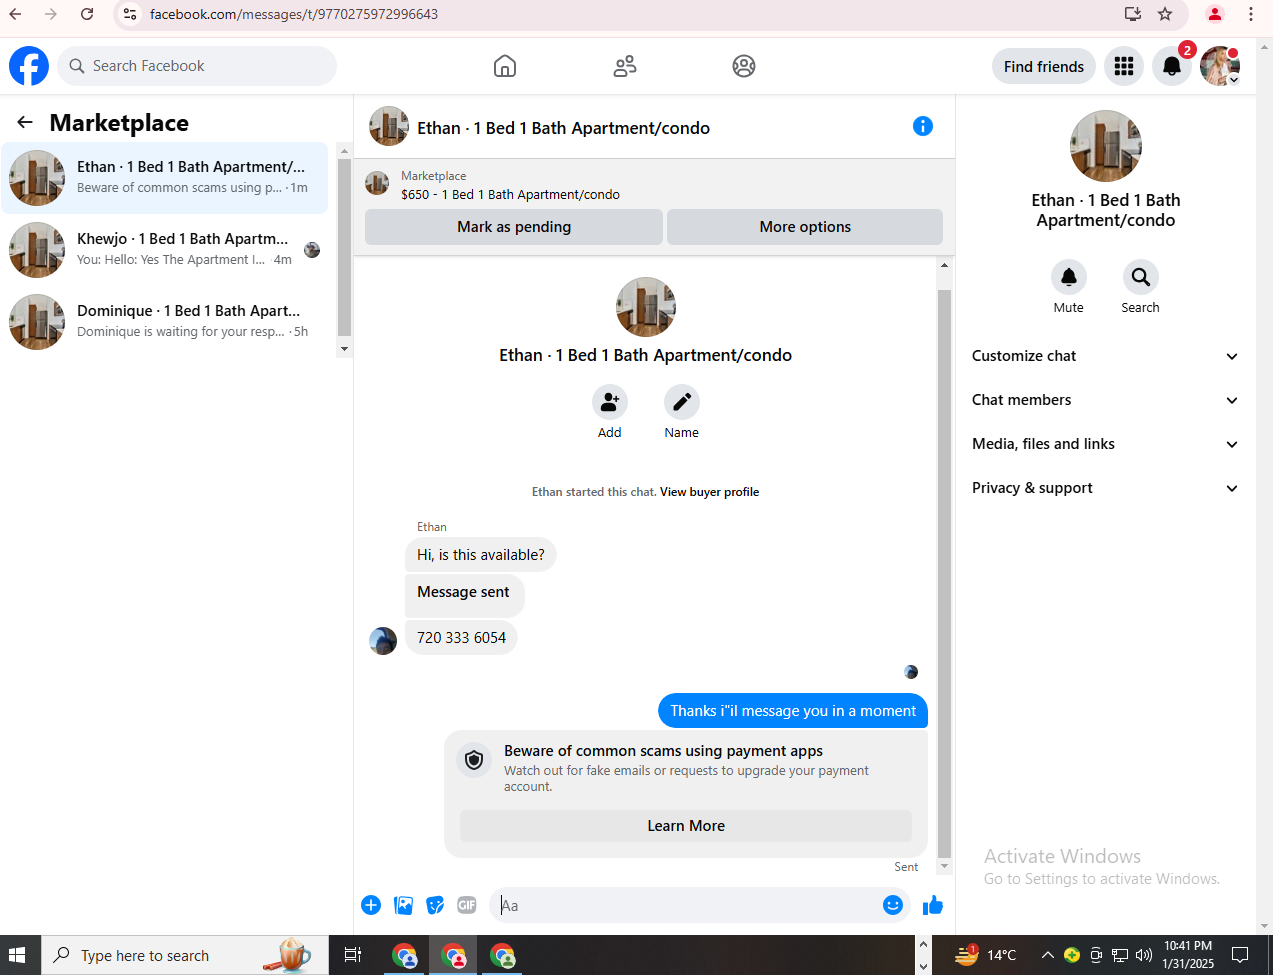Image resolution: width=1273 pixels, height=975 pixels.
Task: Send a thumbs-up like
Action: [x=933, y=905]
